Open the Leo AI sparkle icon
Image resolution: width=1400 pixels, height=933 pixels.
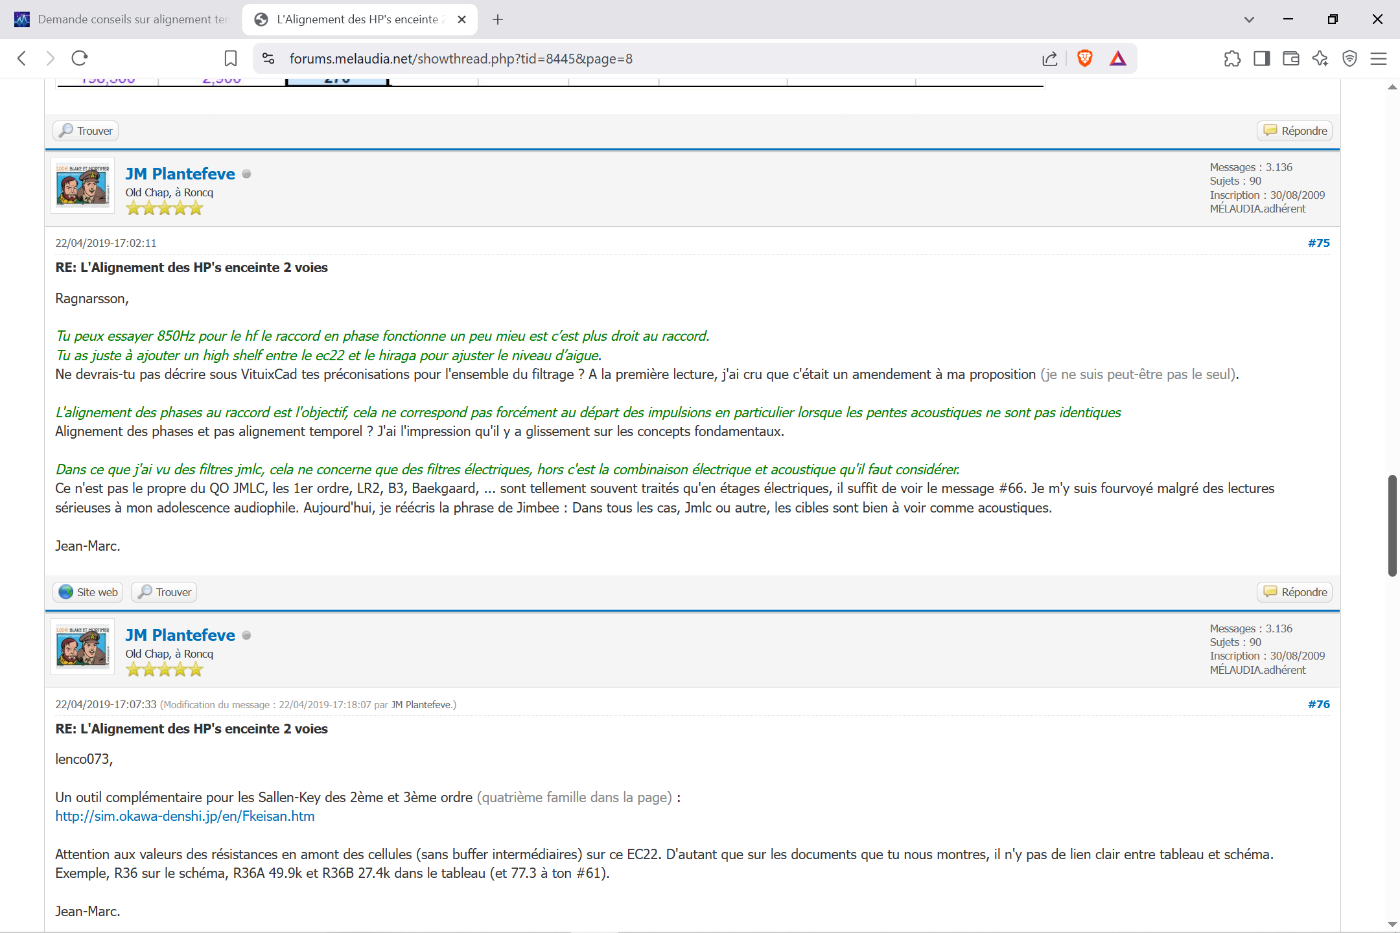tap(1320, 59)
